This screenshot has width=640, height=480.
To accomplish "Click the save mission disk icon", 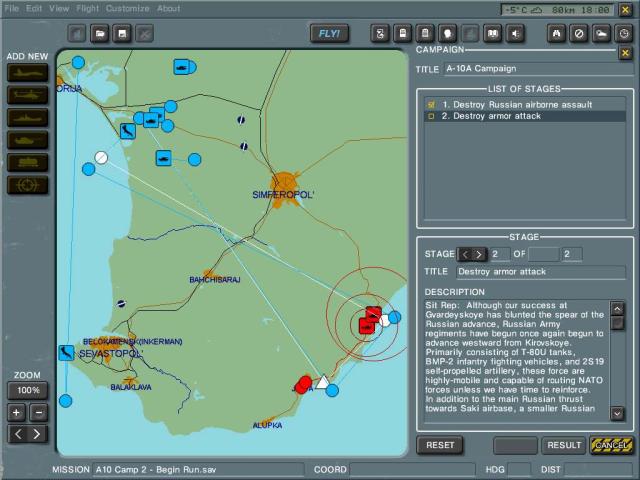I will point(123,33).
